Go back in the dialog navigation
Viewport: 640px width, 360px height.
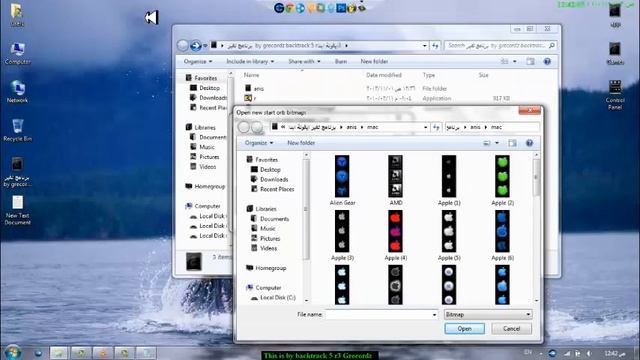244,127
